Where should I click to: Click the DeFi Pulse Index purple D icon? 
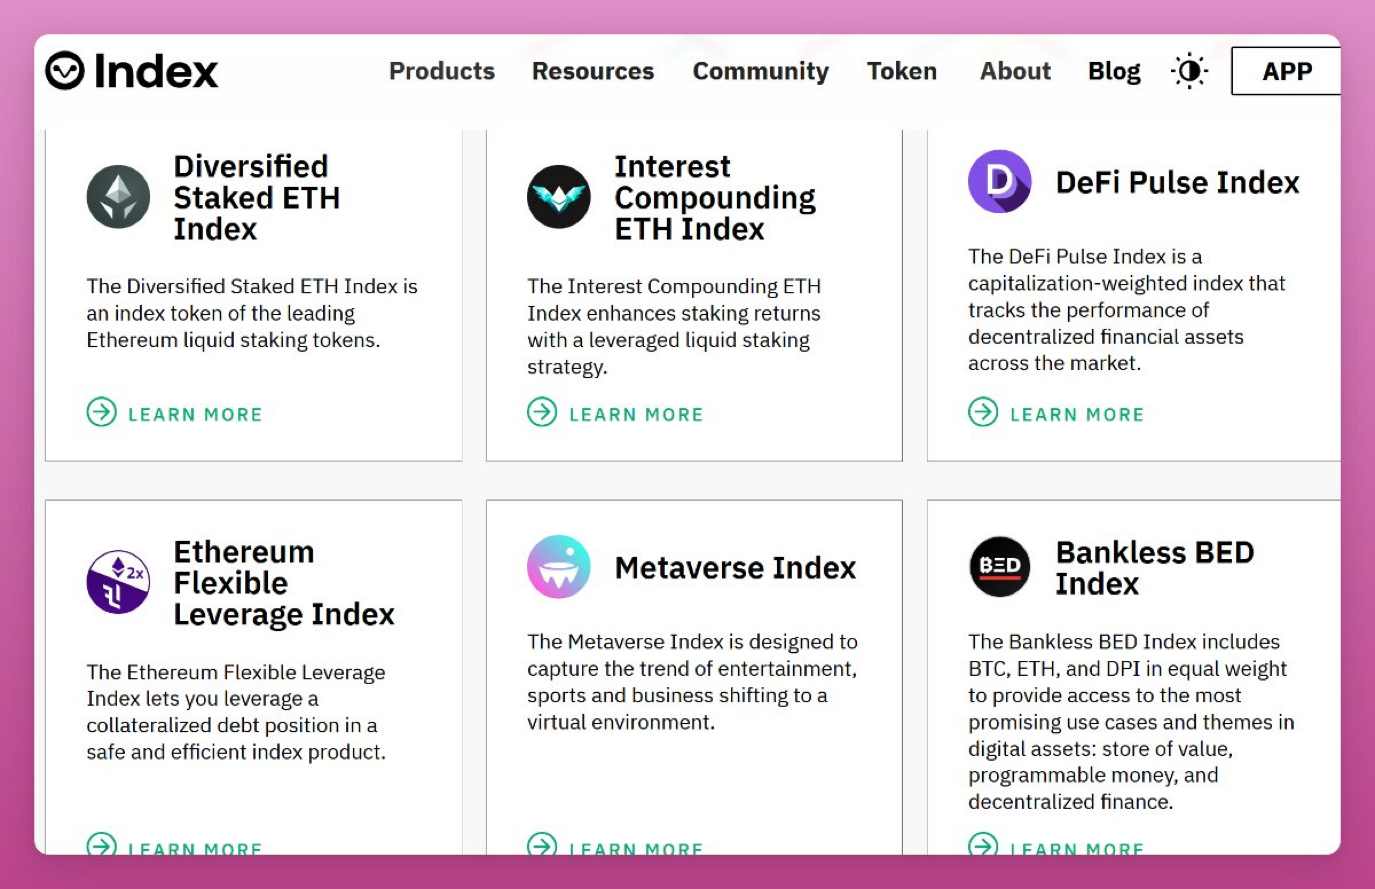1000,181
